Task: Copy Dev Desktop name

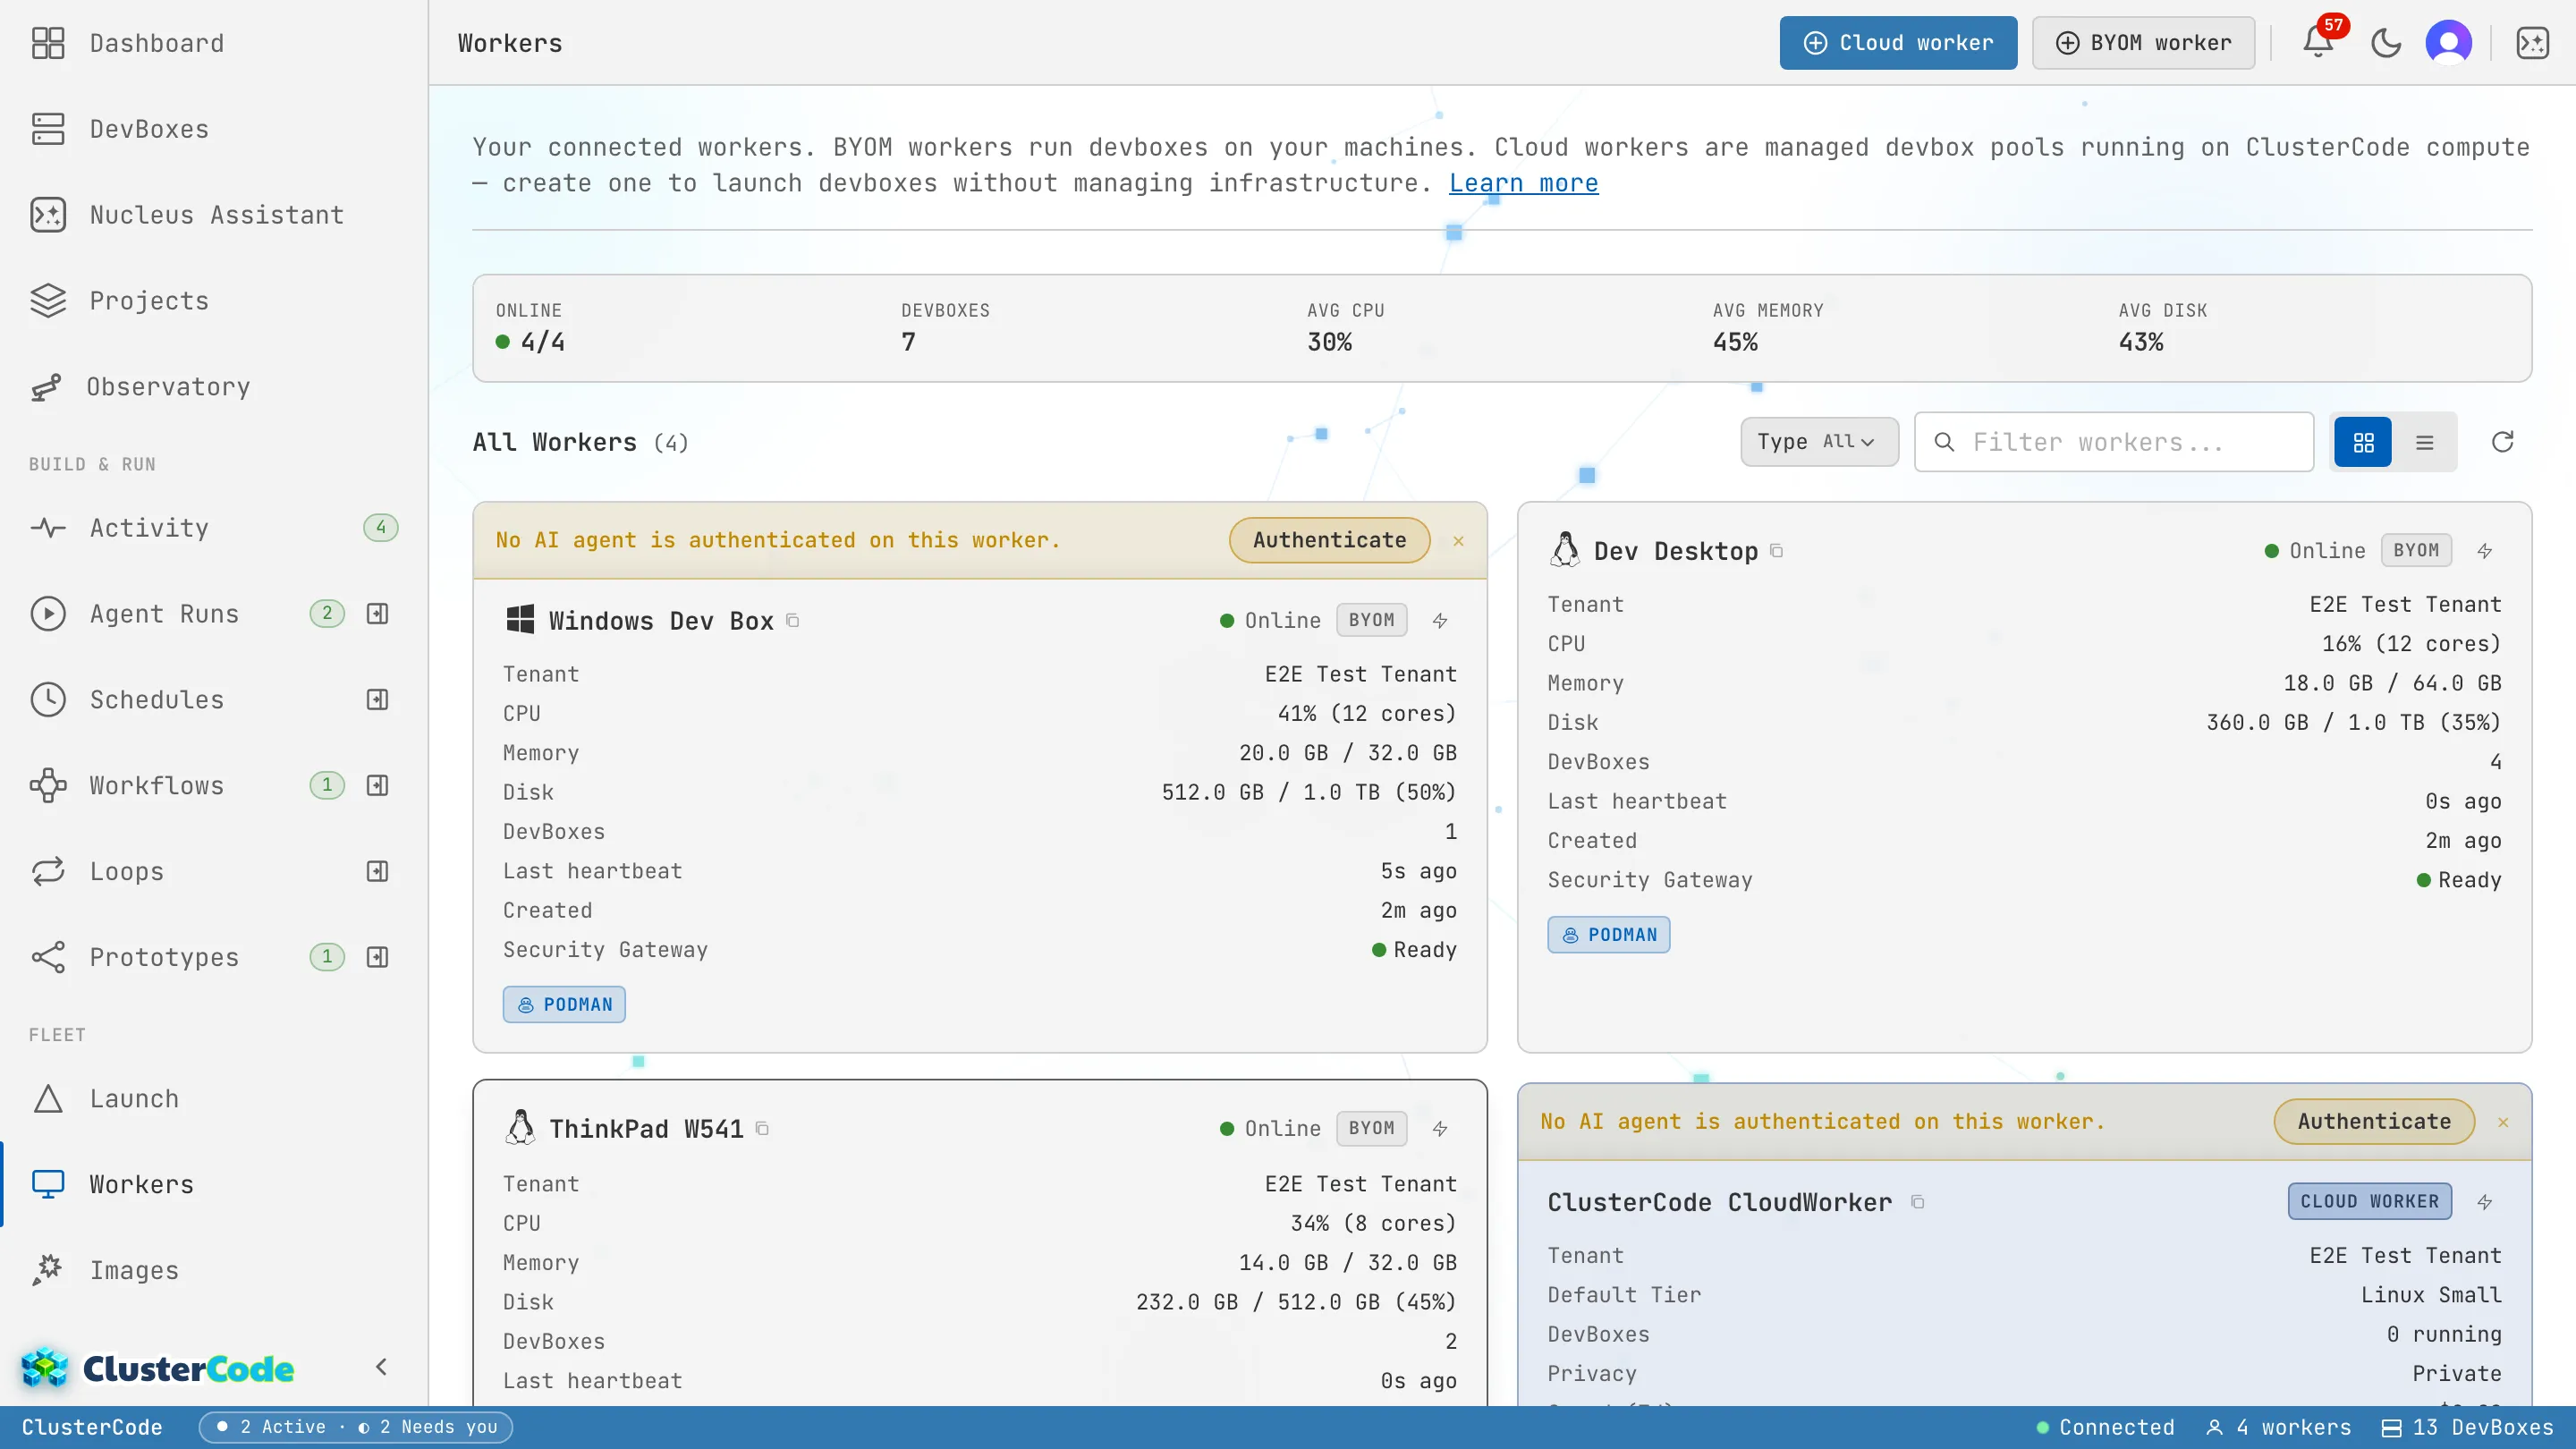Action: pos(1776,551)
